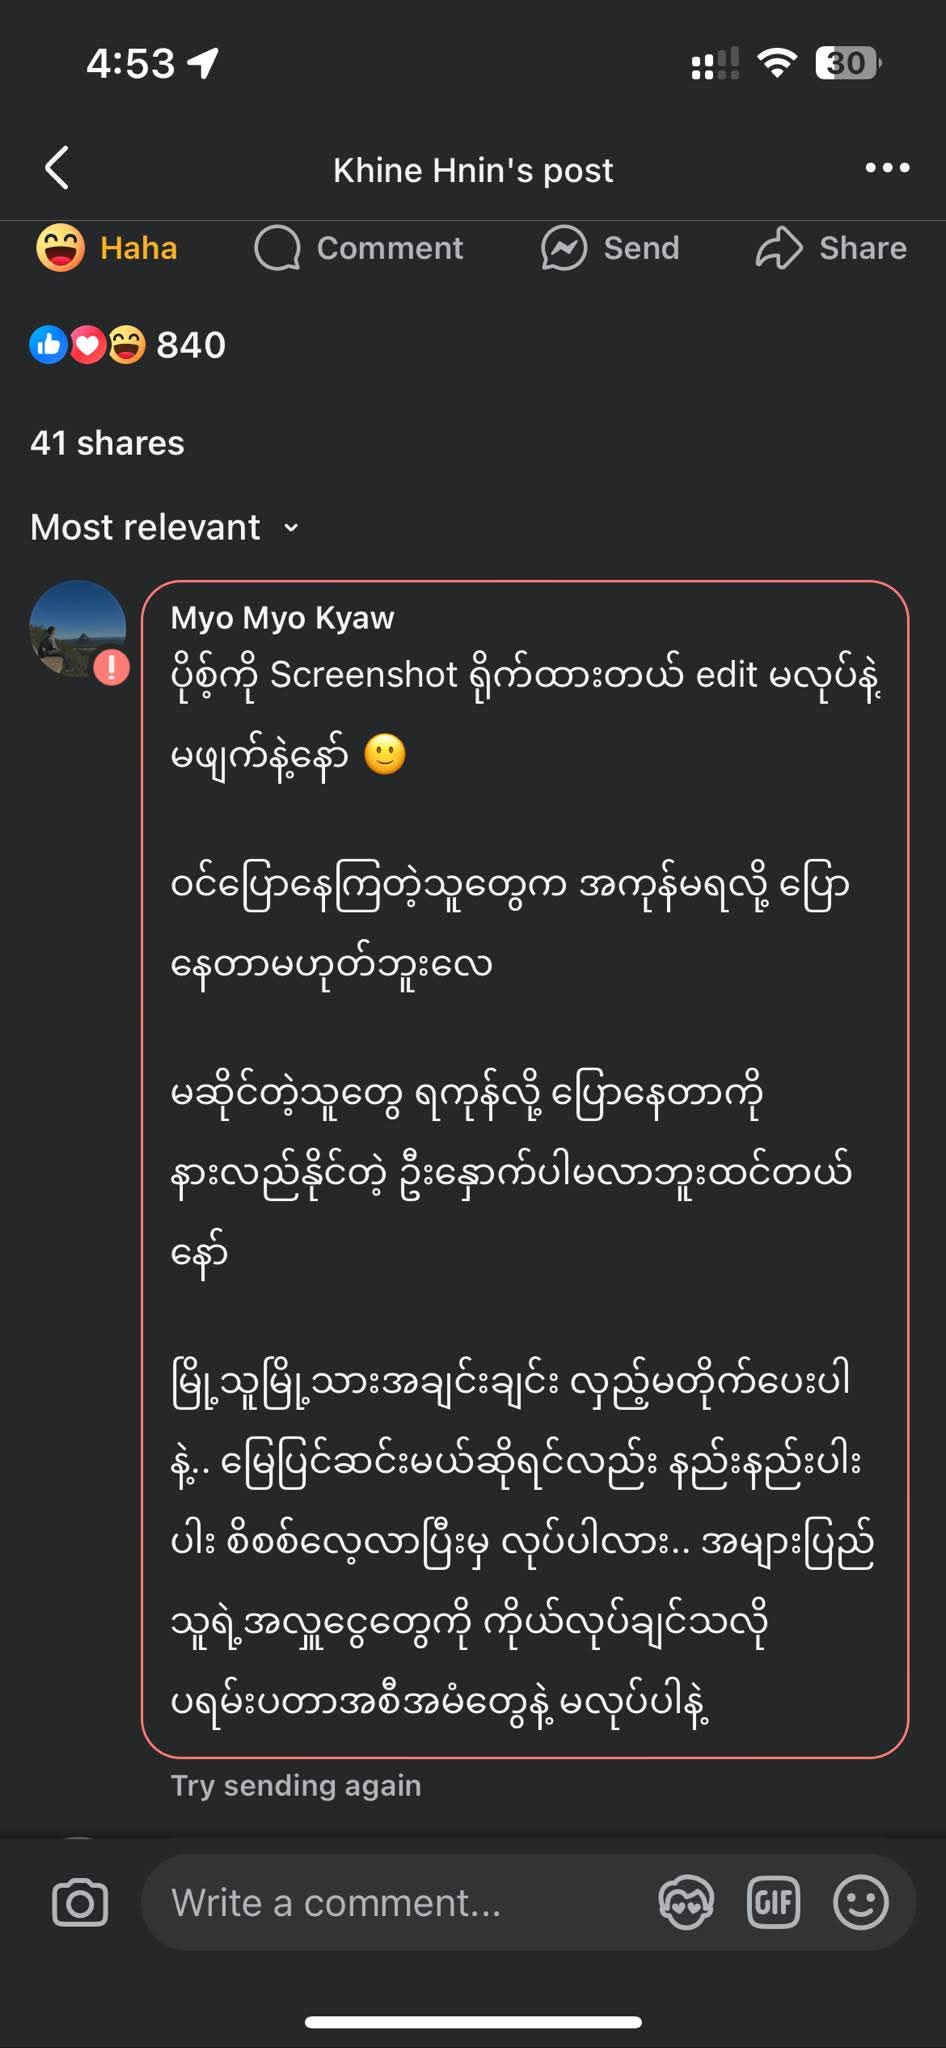Expand the Most relevant sort dropdown
946x2048 pixels.
165,527
